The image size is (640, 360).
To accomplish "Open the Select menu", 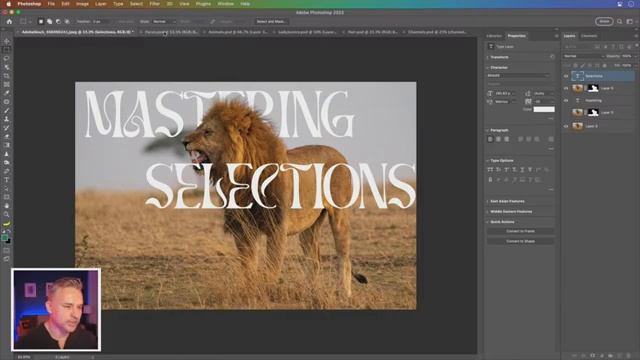I will coord(136,4).
